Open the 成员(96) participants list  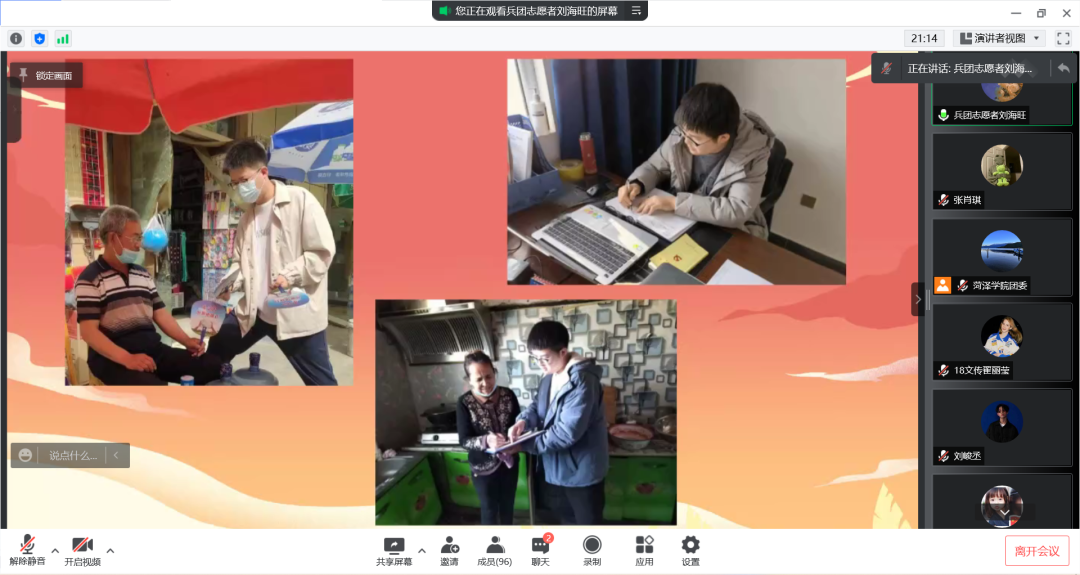pos(495,550)
